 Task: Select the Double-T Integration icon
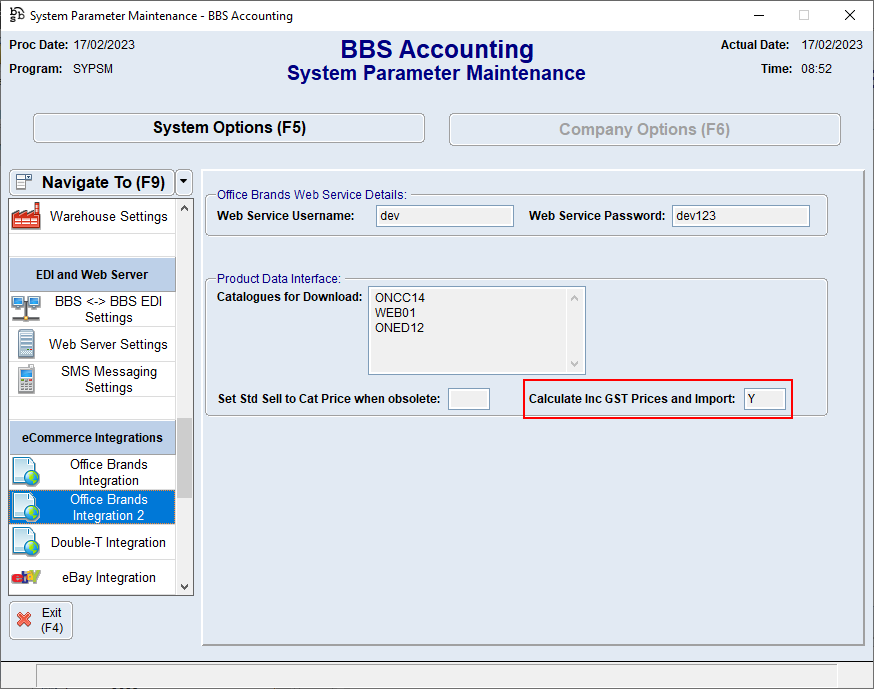pyautogui.click(x=26, y=542)
